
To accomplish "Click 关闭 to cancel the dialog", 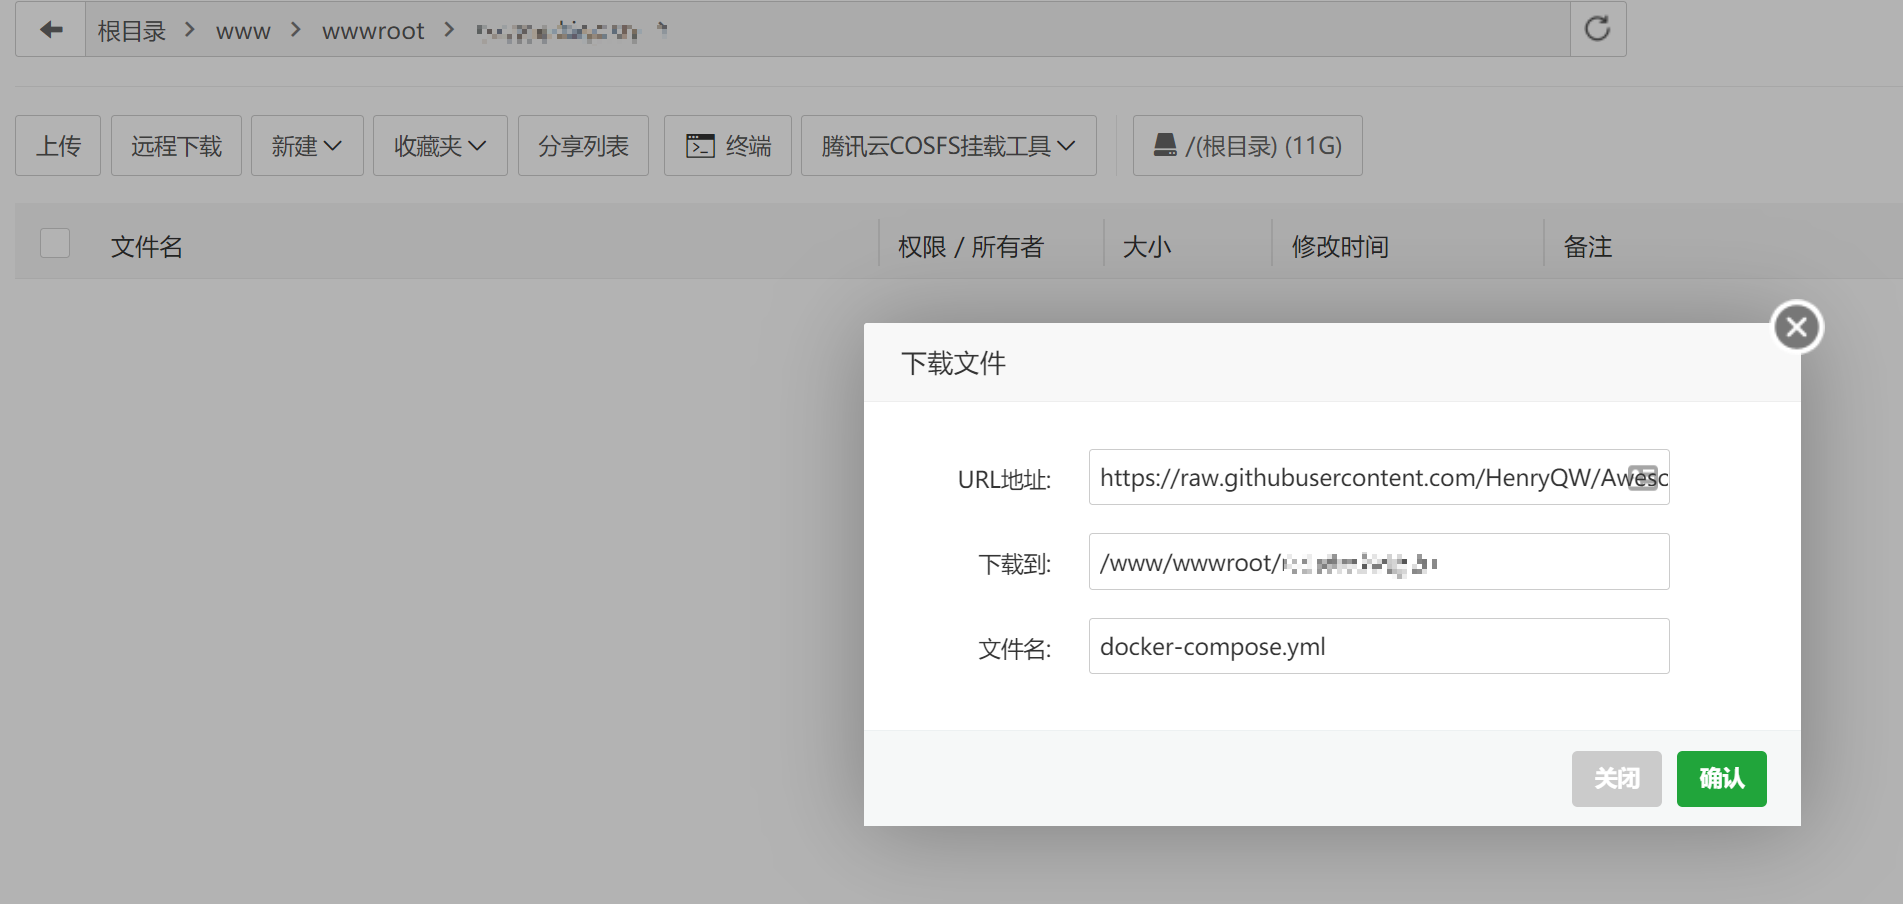I will [x=1616, y=778].
